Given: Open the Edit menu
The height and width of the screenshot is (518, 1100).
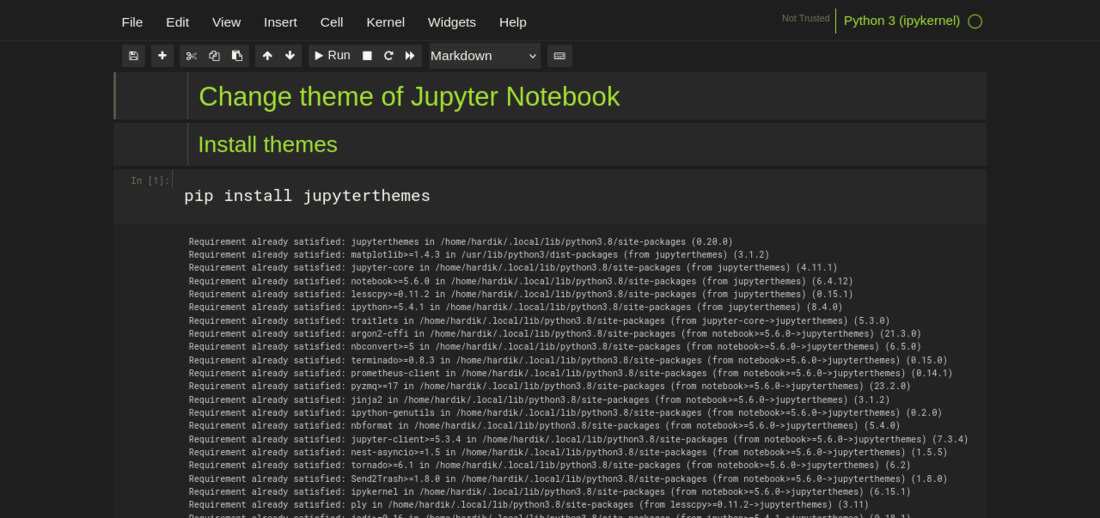Looking at the screenshot, I should tap(177, 22).
